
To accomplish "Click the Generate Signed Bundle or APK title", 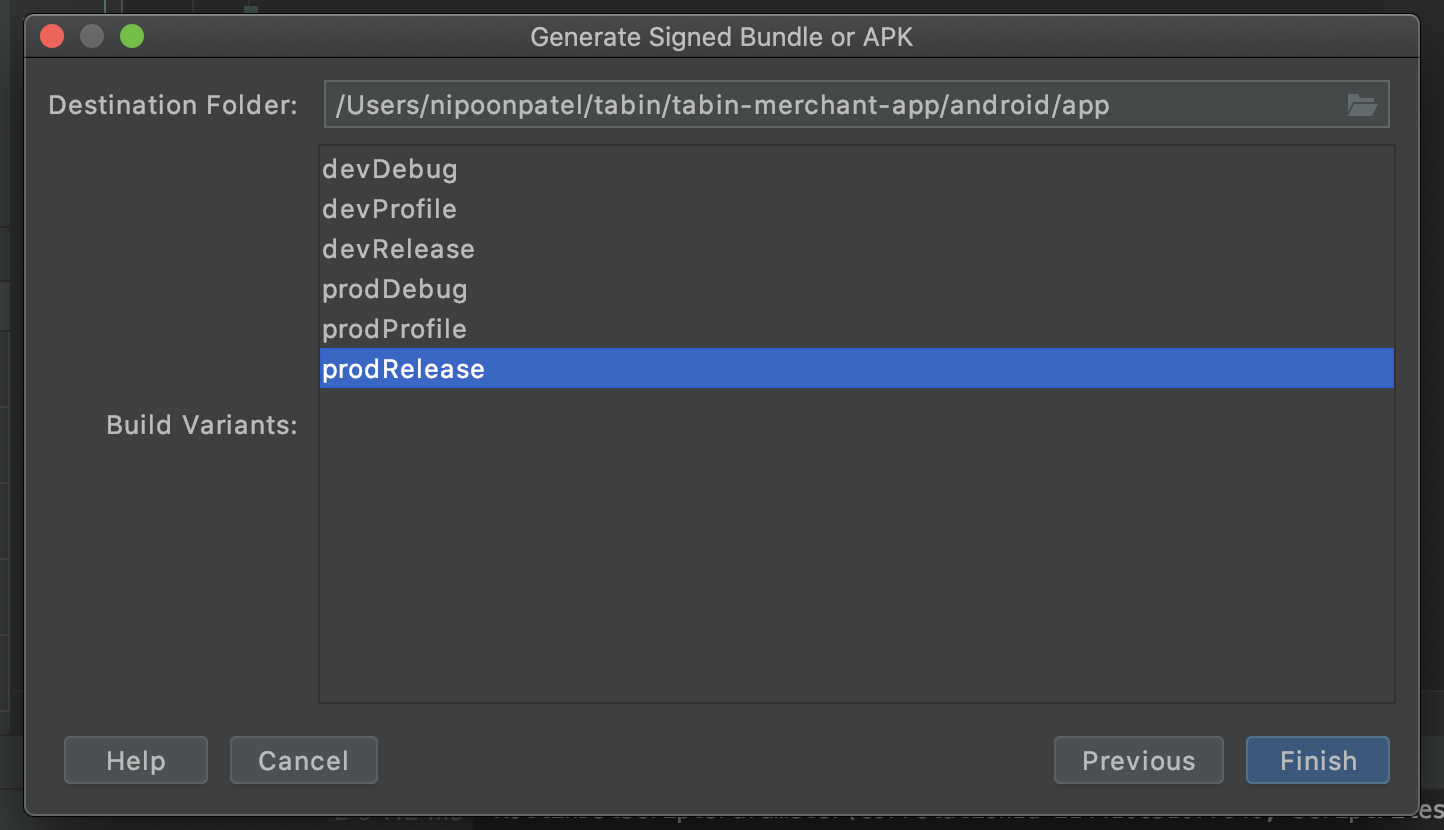I will pyautogui.click(x=721, y=38).
